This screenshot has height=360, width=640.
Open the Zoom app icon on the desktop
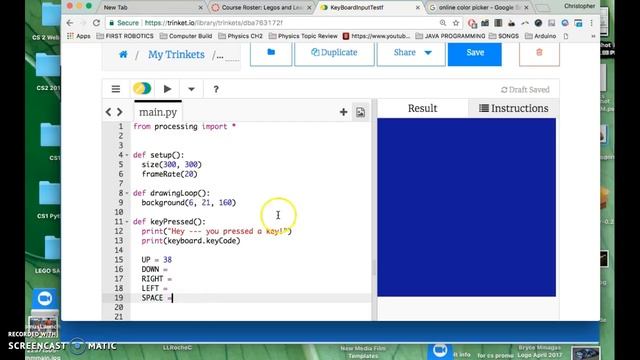click(44, 298)
